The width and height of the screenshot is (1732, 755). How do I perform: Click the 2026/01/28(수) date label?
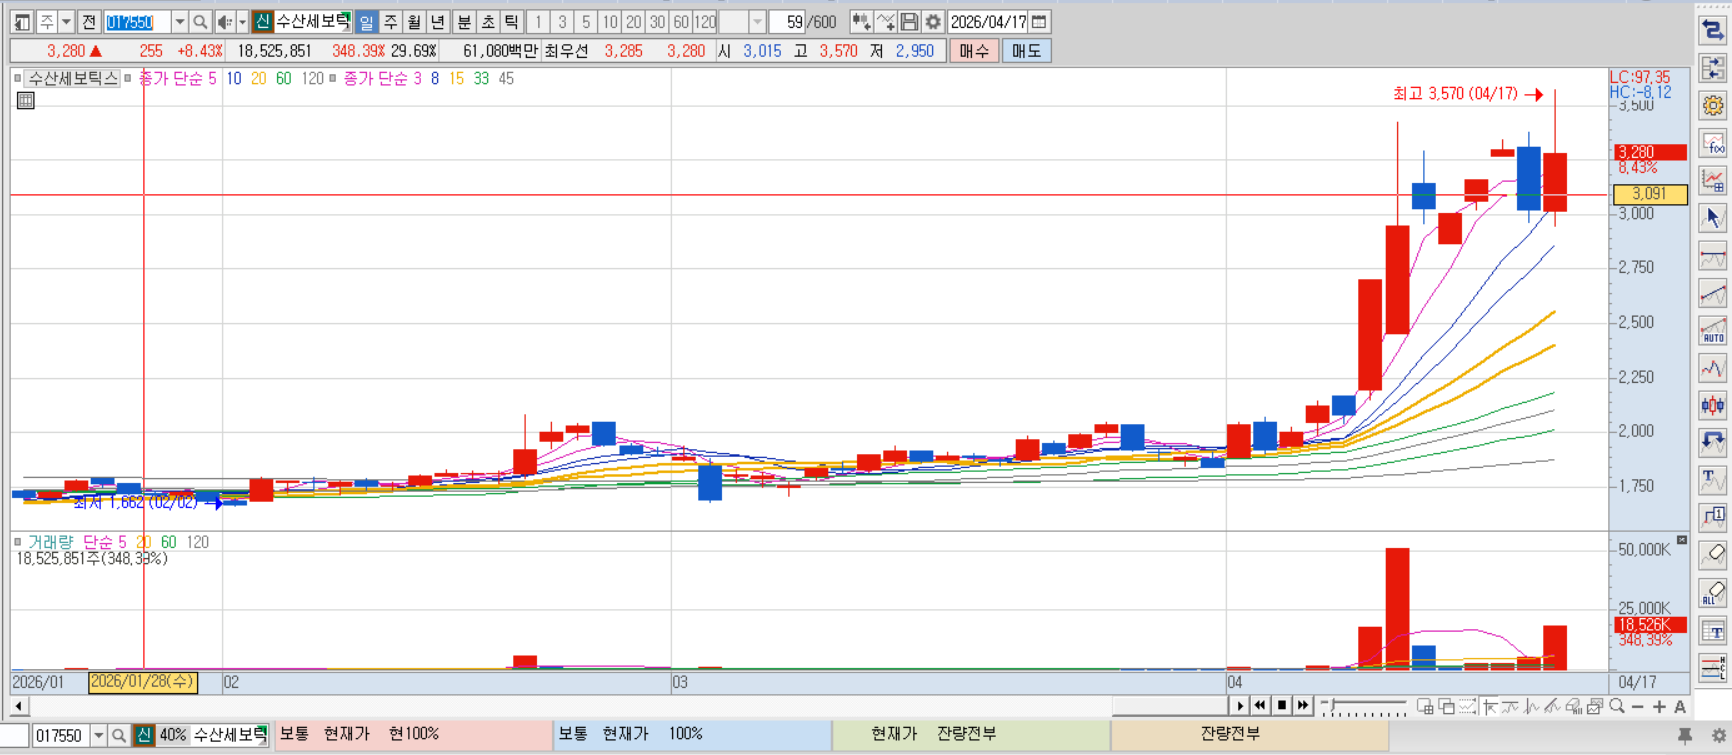(142, 682)
